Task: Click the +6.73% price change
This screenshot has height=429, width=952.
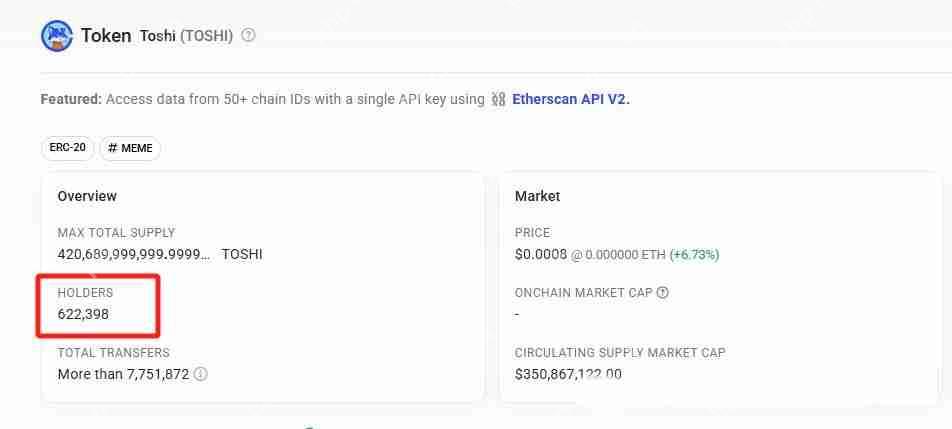Action: pos(694,254)
